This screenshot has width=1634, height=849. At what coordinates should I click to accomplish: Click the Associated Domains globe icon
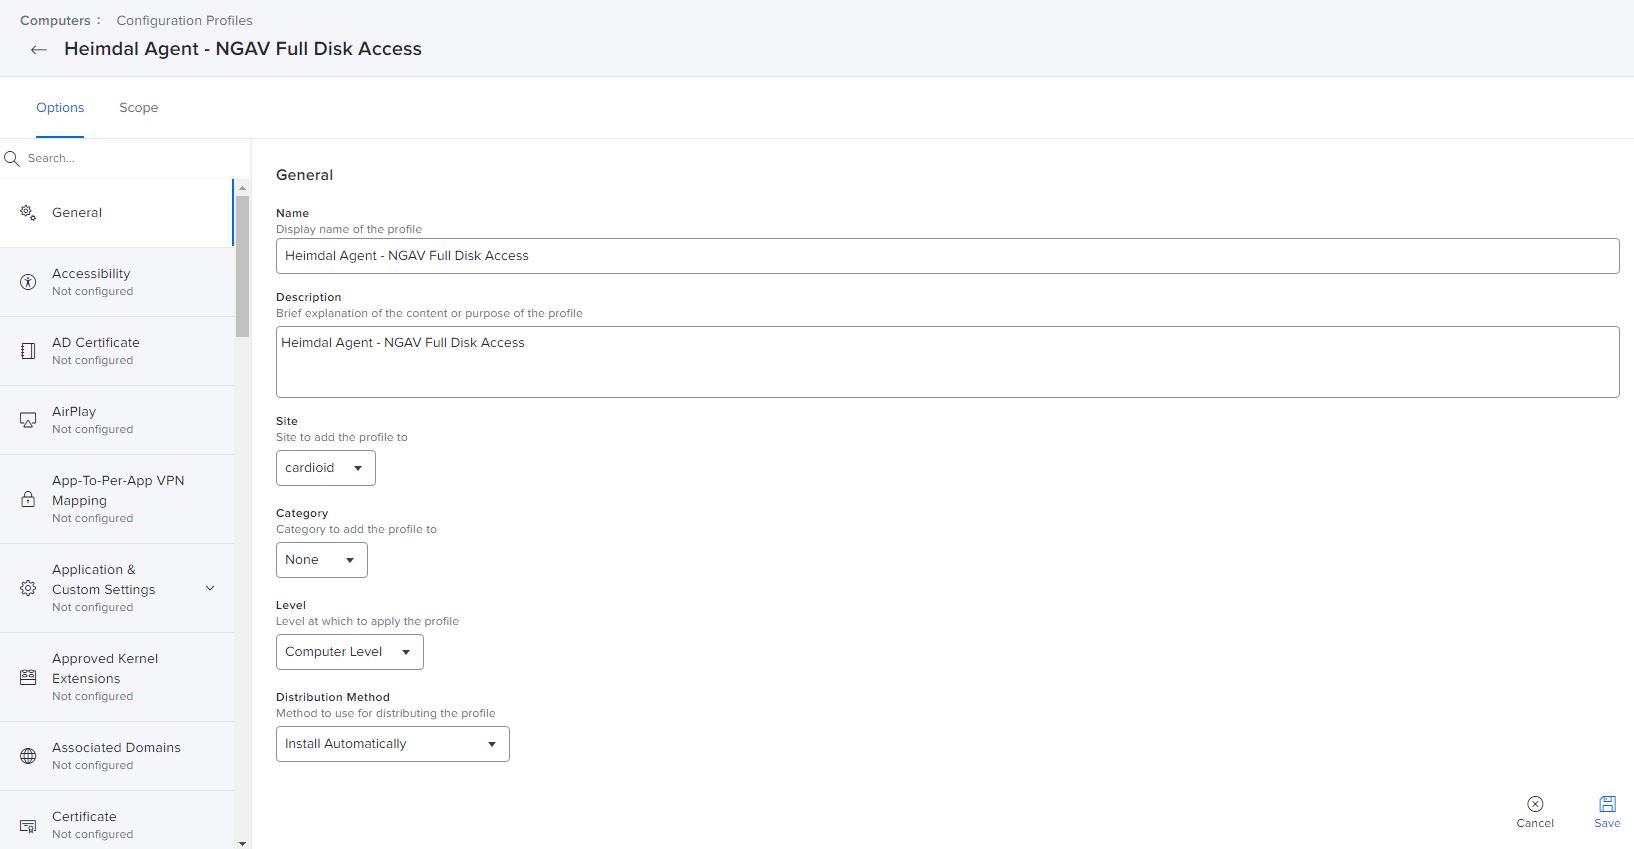[x=28, y=756]
